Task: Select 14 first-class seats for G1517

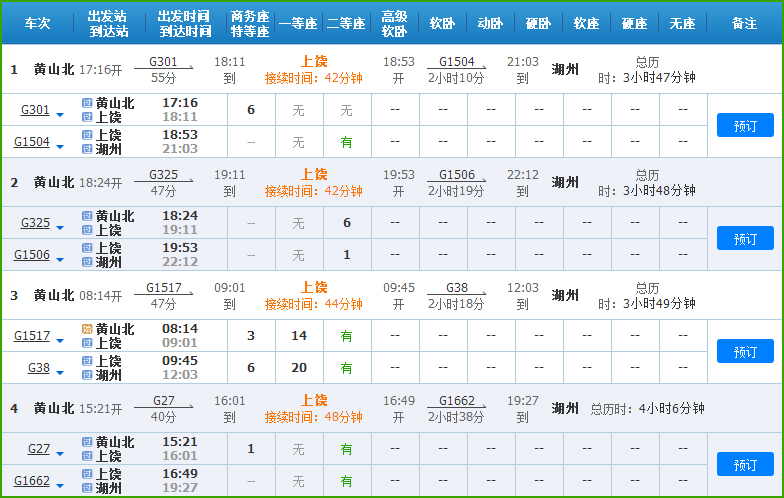Action: click(298, 336)
